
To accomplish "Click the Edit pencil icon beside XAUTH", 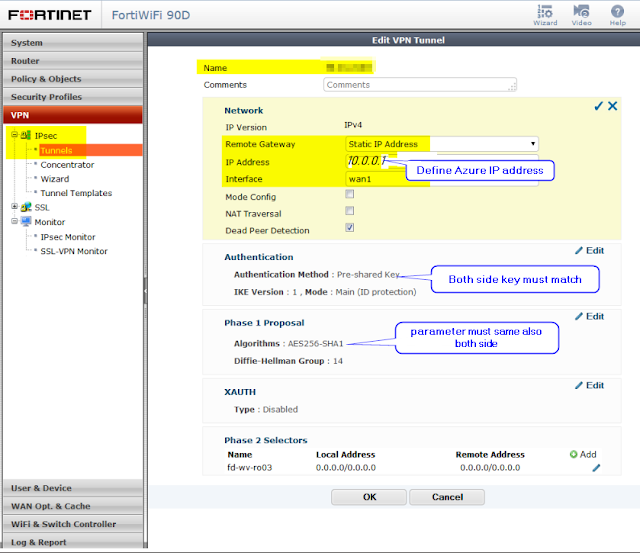I will [x=579, y=385].
